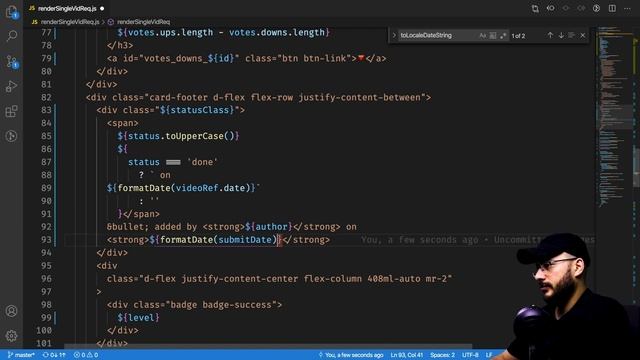The width and height of the screenshot is (640, 360).
Task: Click '408ml-auto' on line 96
Action: 393,278
